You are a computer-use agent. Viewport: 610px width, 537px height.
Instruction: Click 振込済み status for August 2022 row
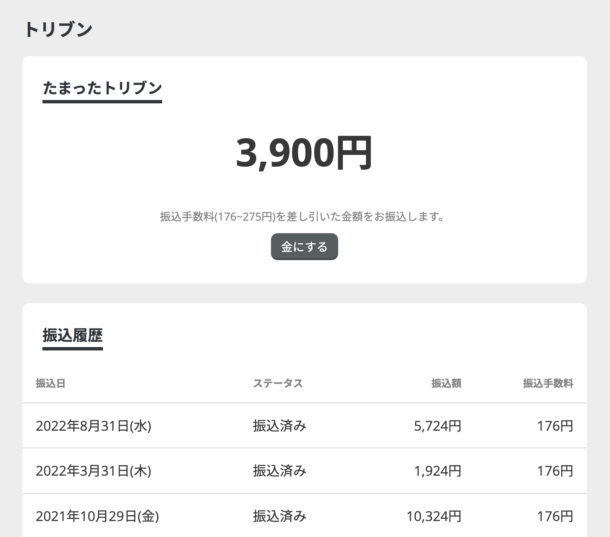(x=279, y=426)
